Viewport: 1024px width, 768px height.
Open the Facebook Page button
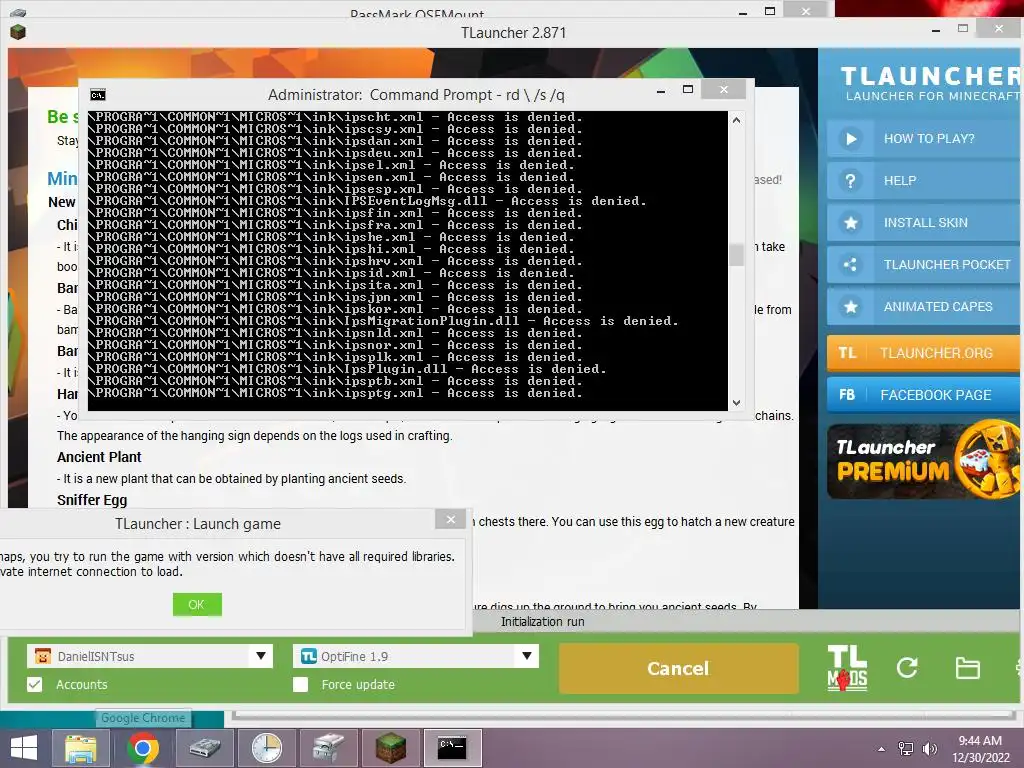(x=924, y=394)
